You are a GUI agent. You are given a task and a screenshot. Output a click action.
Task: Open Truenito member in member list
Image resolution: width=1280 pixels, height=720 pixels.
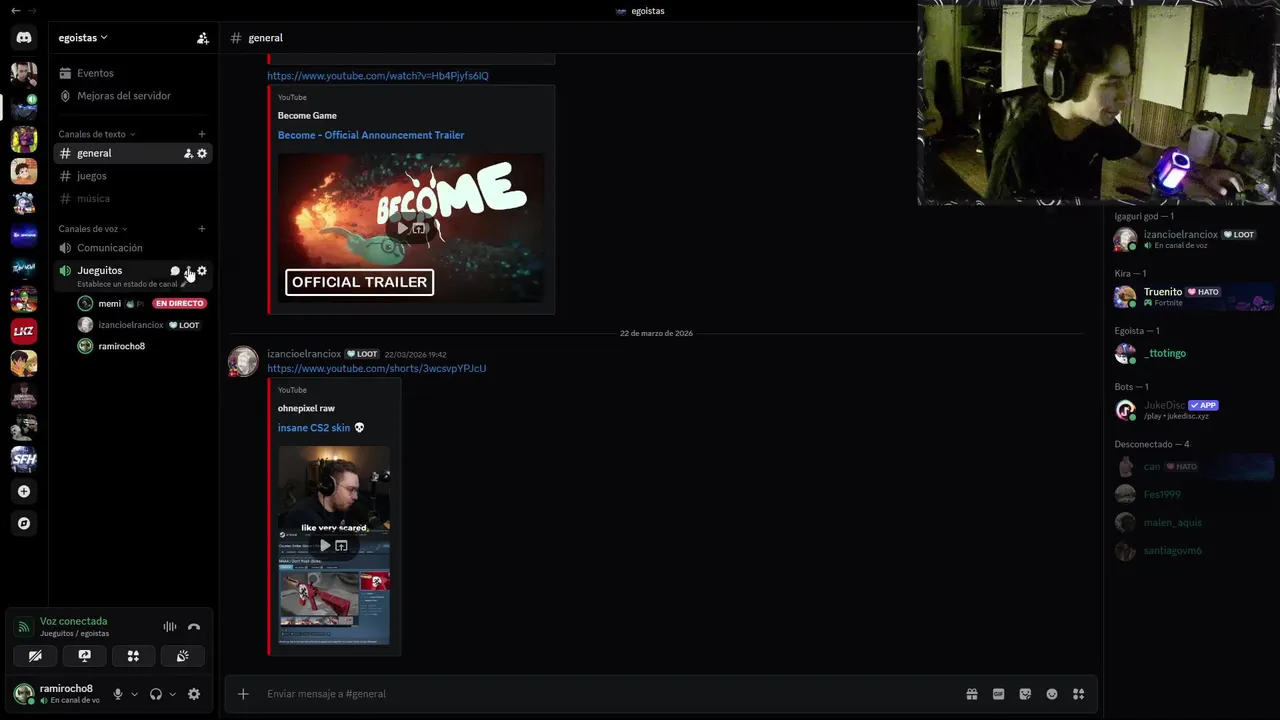[1193, 297]
